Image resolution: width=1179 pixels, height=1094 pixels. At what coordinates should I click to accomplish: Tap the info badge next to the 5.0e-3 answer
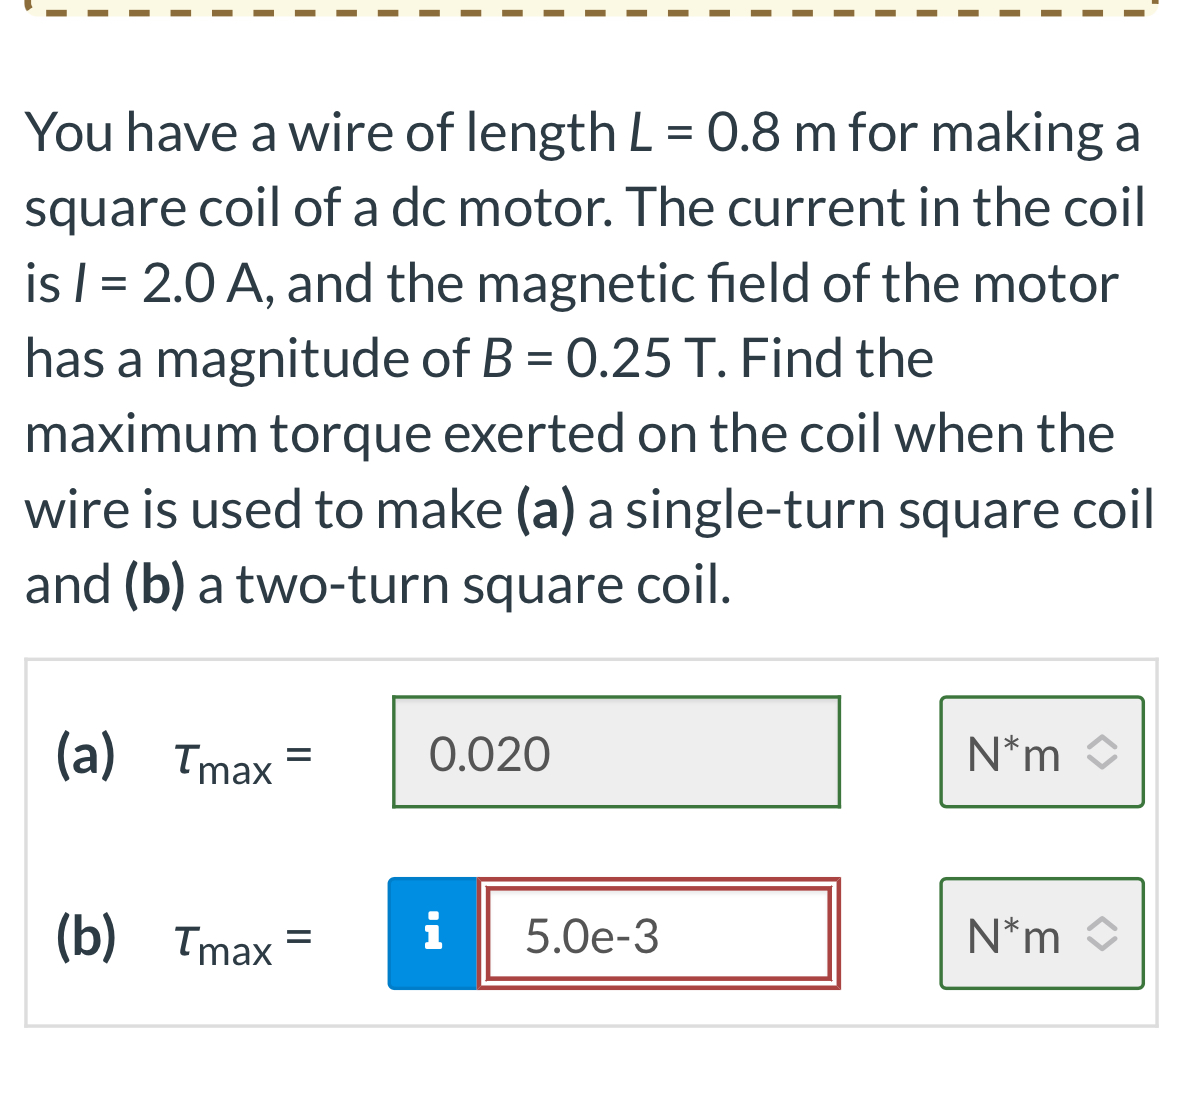click(434, 934)
